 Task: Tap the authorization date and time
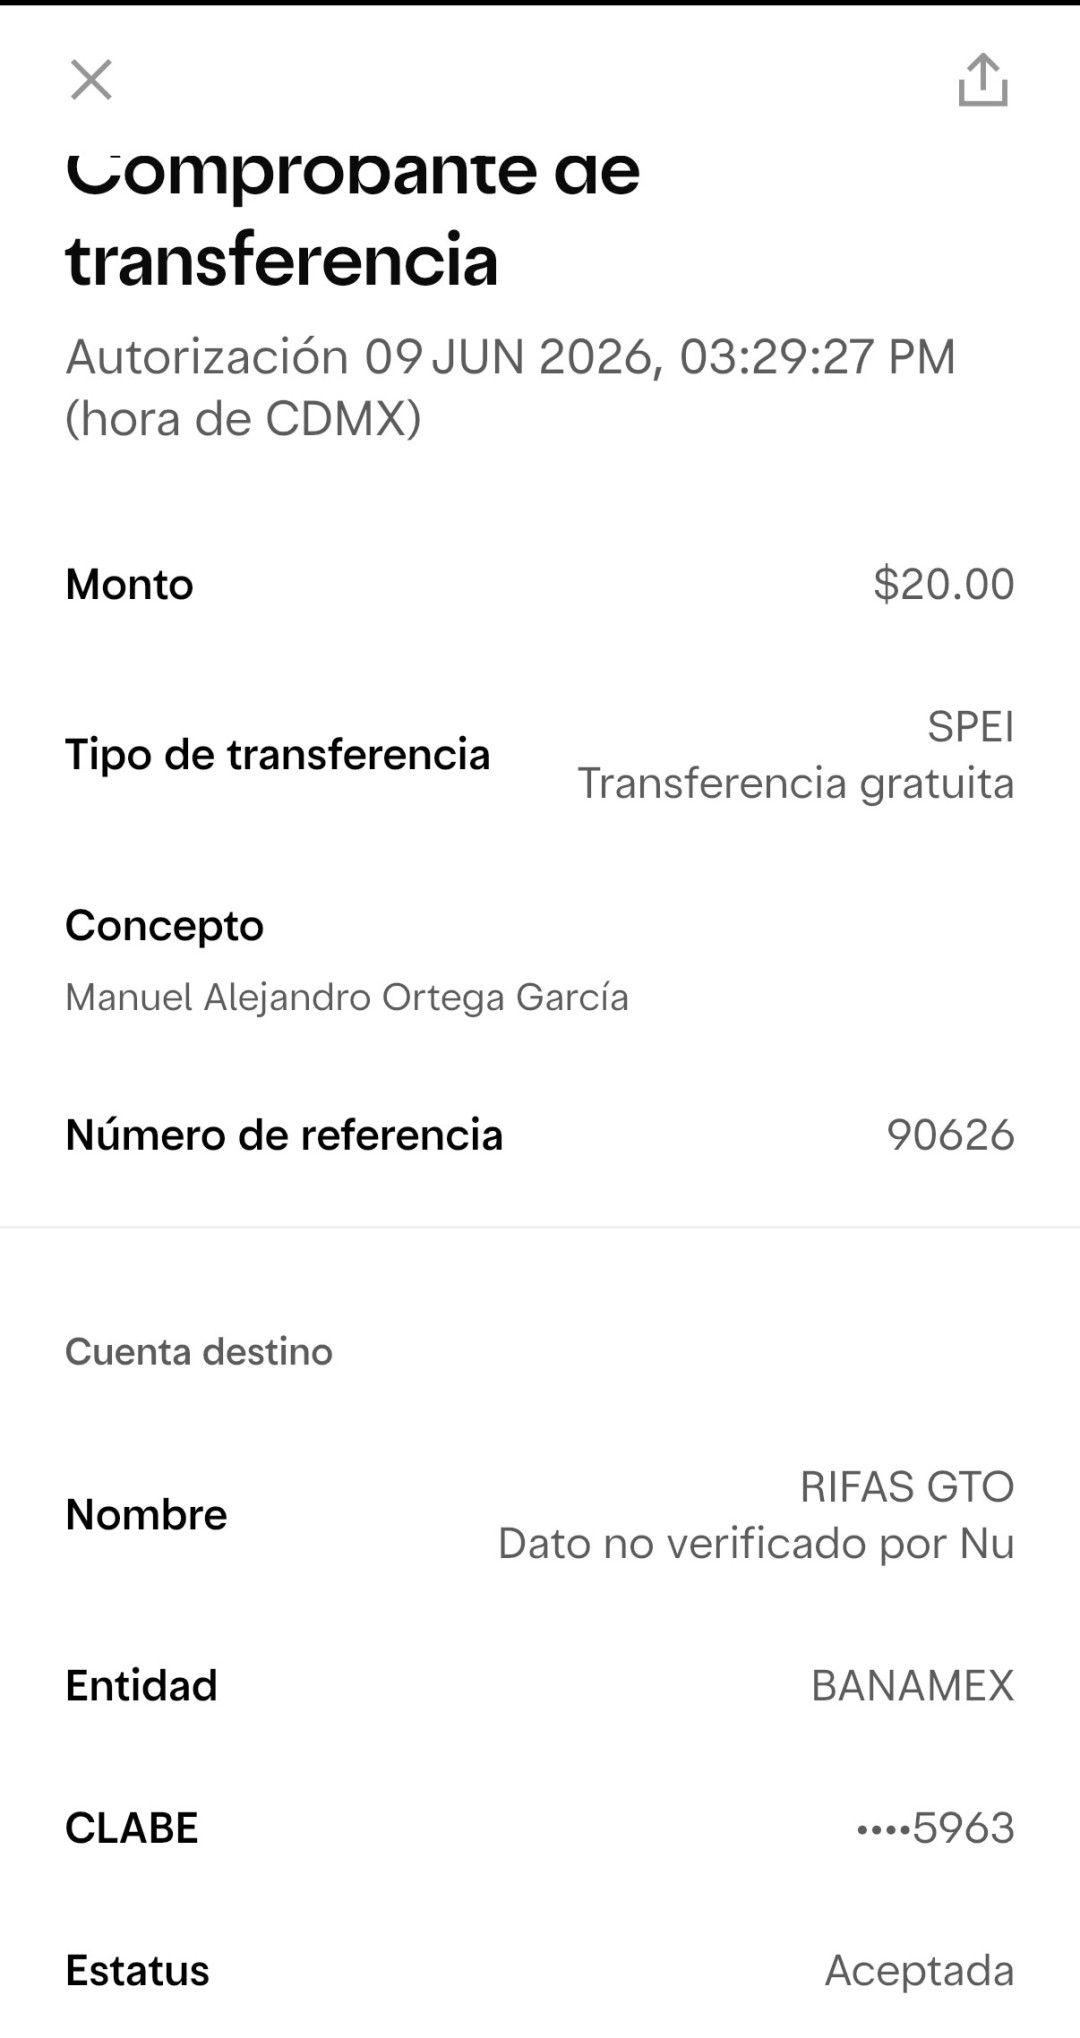click(510, 387)
